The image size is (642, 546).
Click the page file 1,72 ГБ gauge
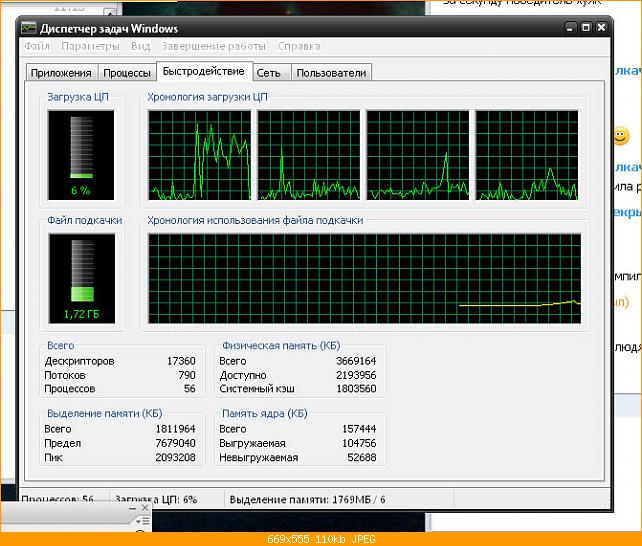81,278
